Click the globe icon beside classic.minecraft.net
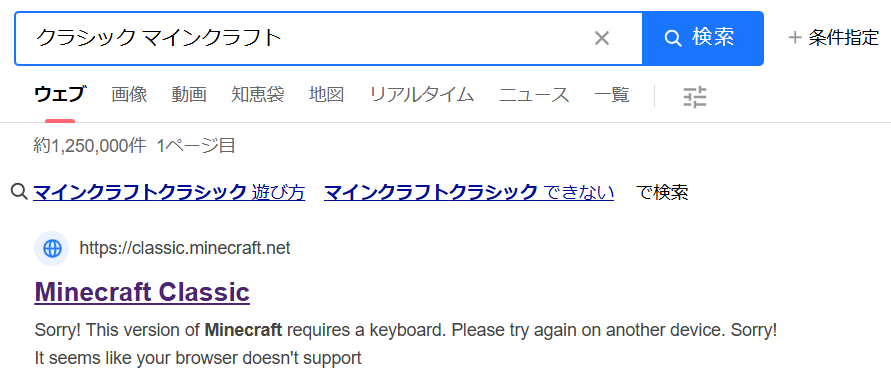 pyautogui.click(x=52, y=248)
